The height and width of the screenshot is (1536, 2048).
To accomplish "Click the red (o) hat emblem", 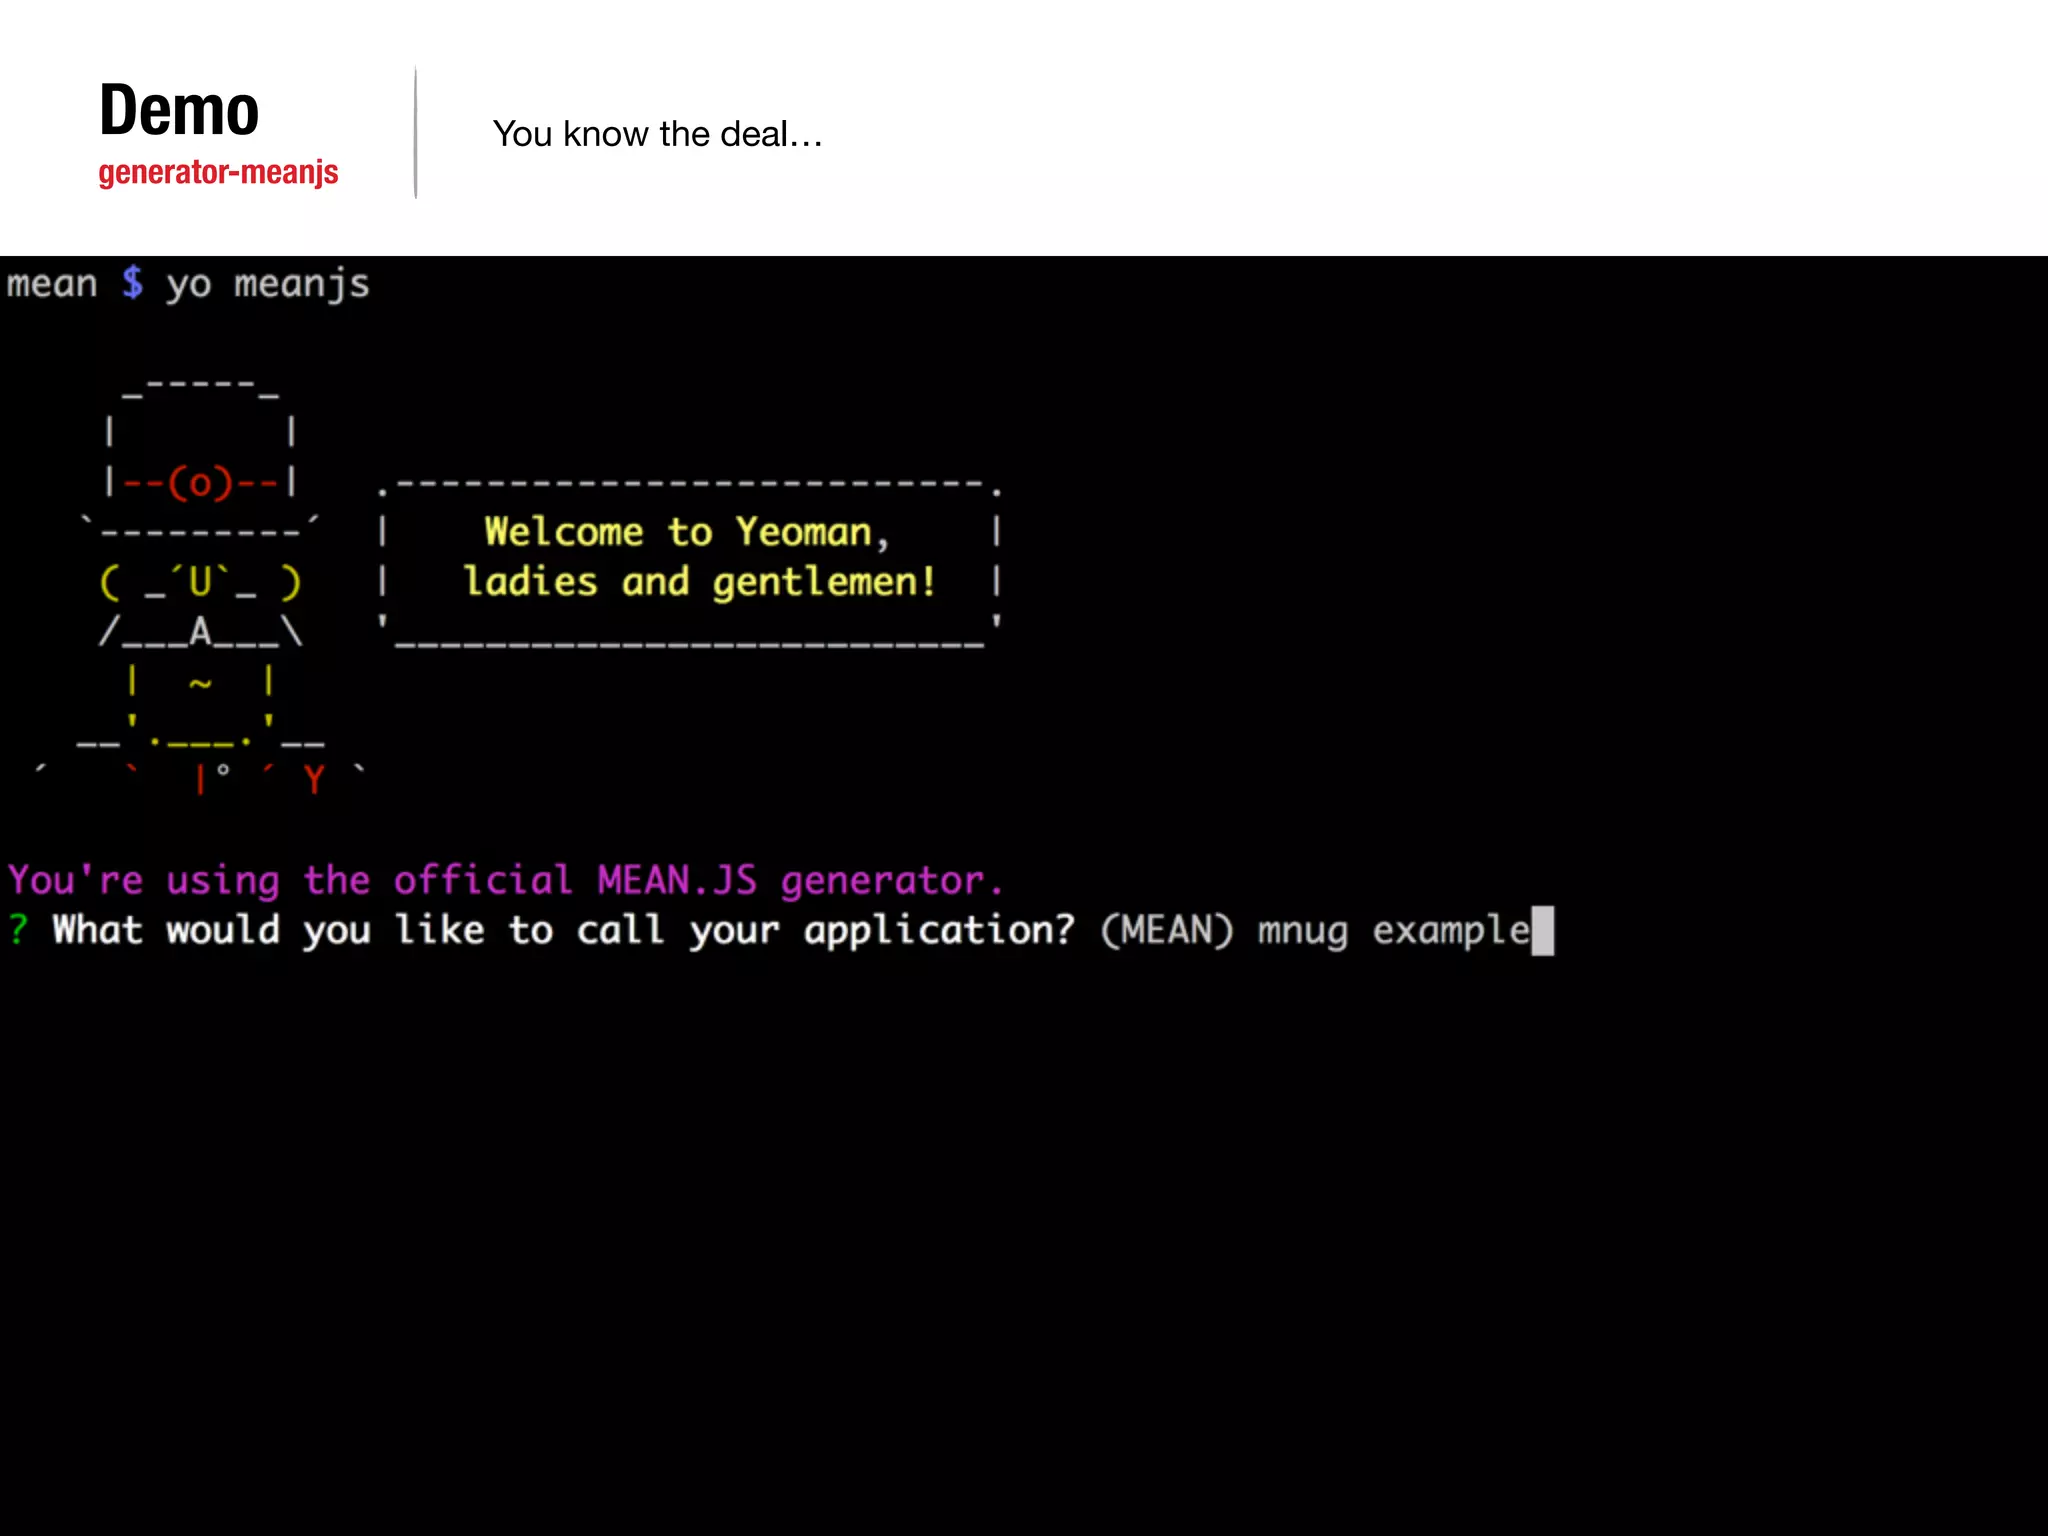I will point(200,483).
